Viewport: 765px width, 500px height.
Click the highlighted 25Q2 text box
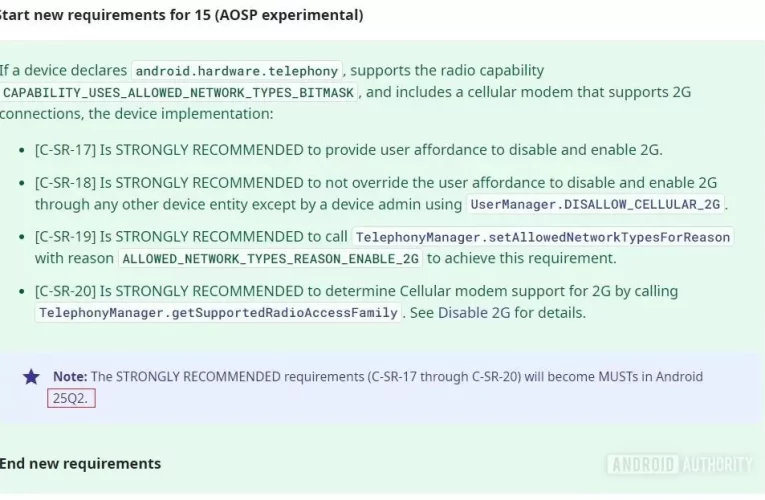pos(71,397)
